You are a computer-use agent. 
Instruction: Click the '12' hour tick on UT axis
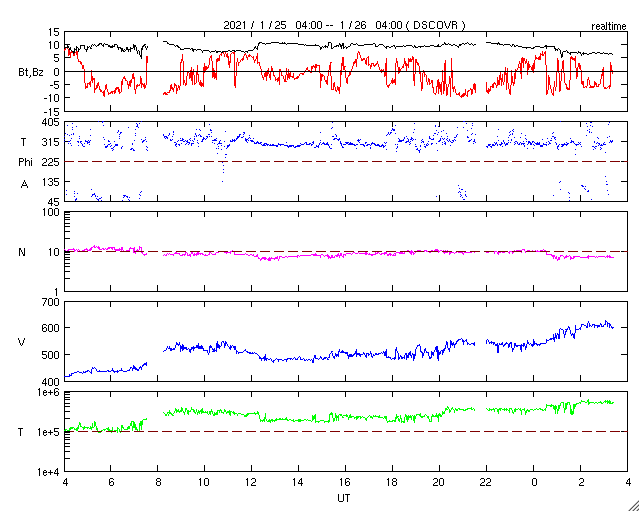tap(251, 482)
